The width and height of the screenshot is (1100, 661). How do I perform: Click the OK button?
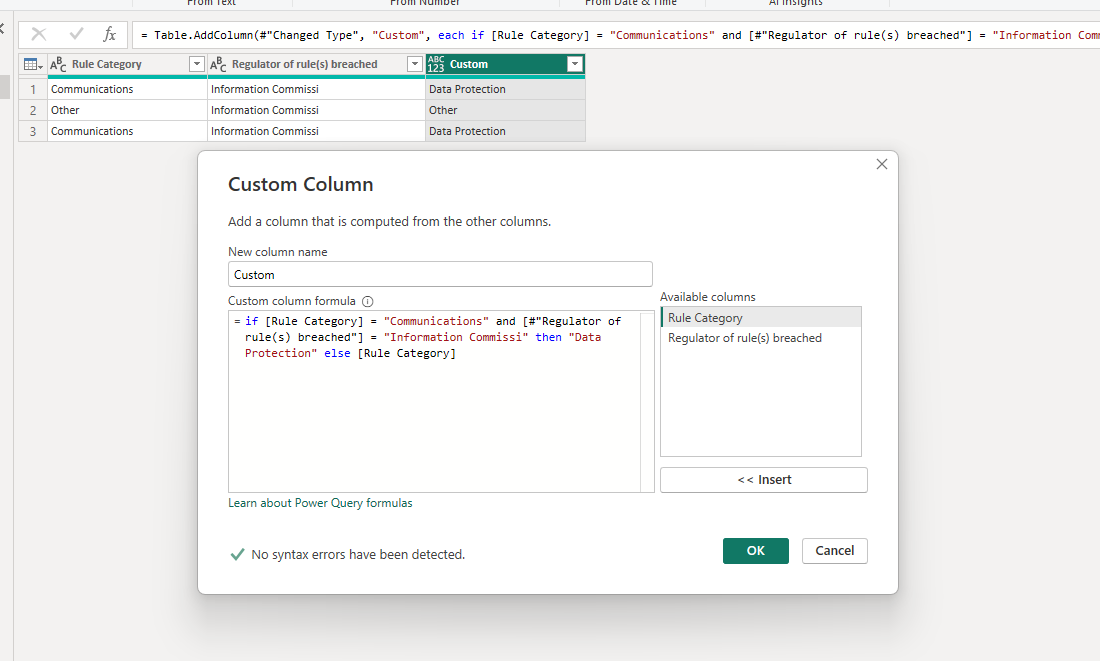click(756, 551)
